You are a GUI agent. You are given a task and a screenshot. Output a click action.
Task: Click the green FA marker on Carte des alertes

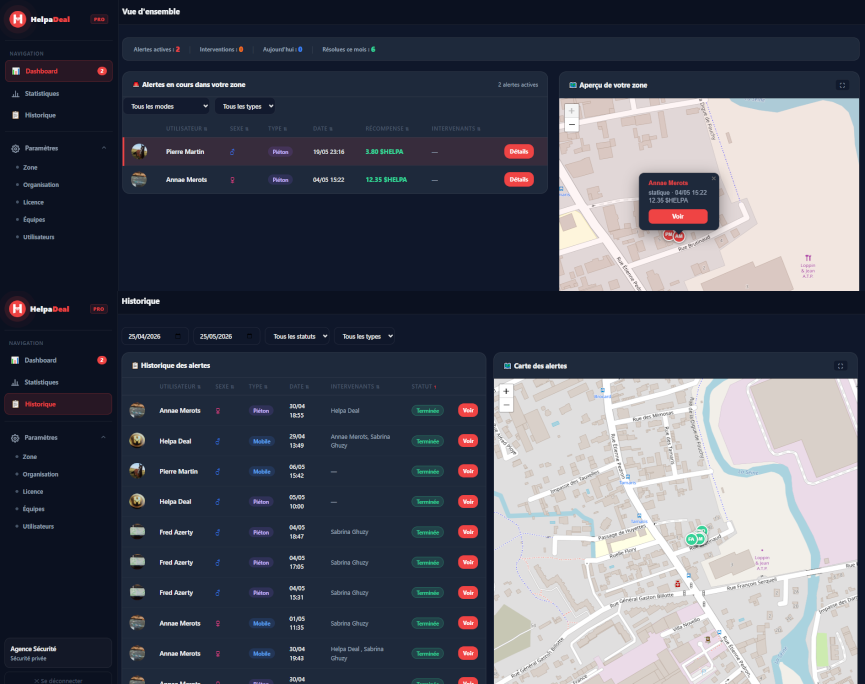pos(691,539)
